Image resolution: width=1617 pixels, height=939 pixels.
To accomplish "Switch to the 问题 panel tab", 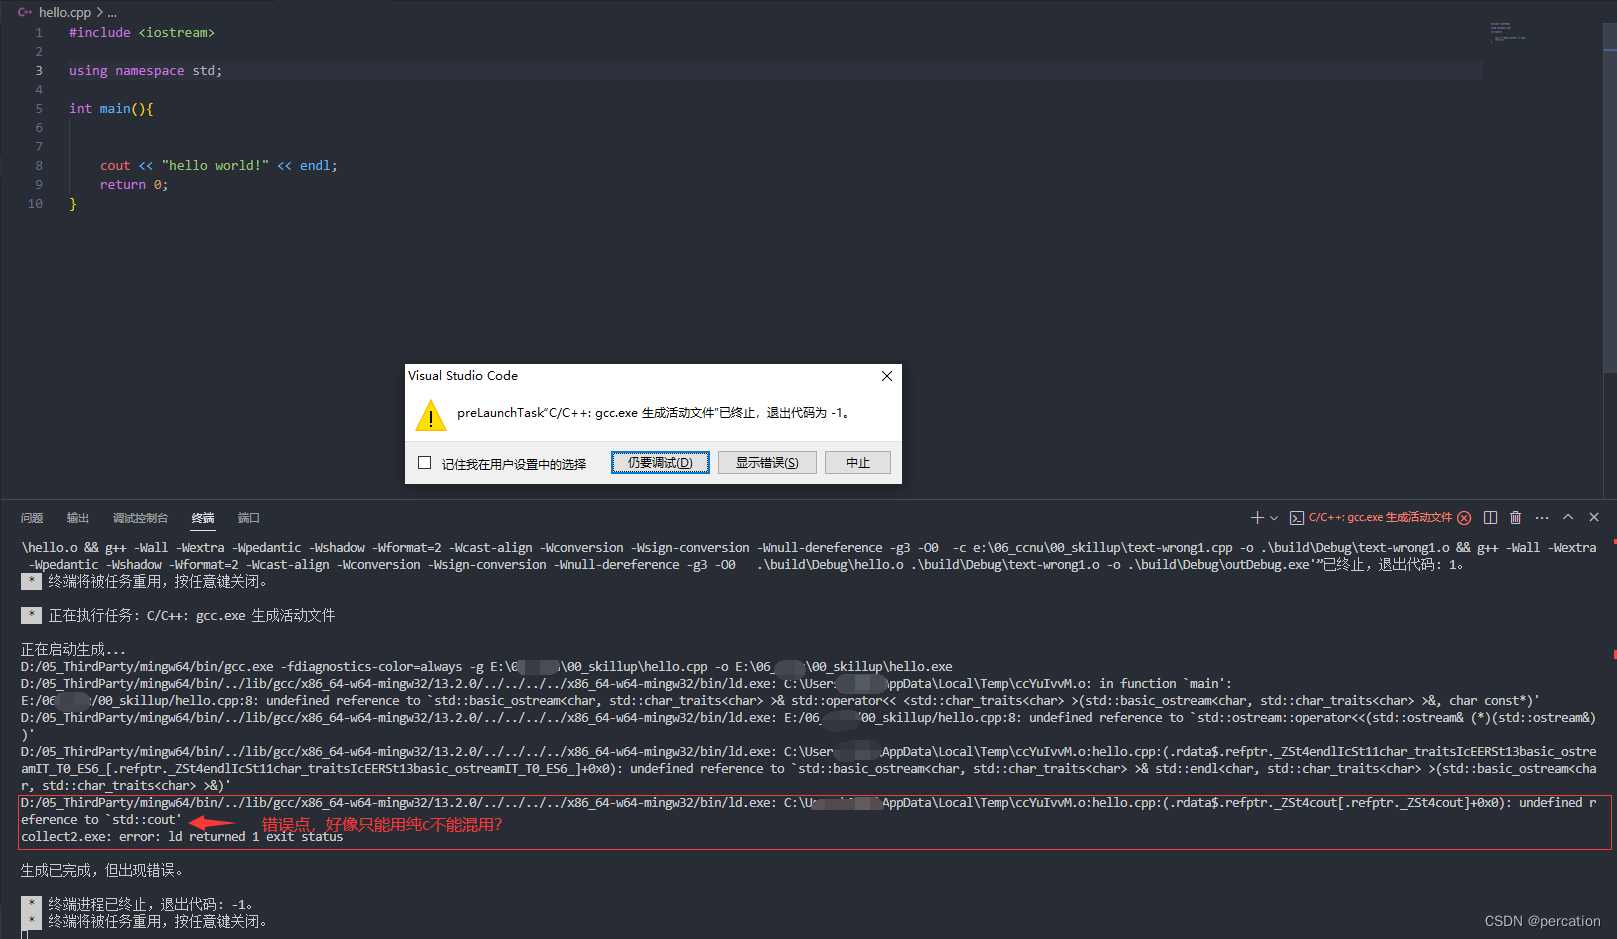I will [x=32, y=517].
